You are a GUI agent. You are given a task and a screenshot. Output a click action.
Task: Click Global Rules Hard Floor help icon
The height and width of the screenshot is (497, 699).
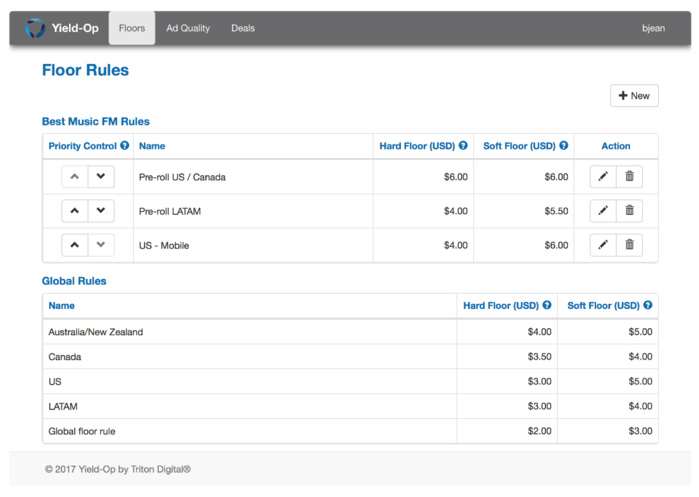point(547,306)
